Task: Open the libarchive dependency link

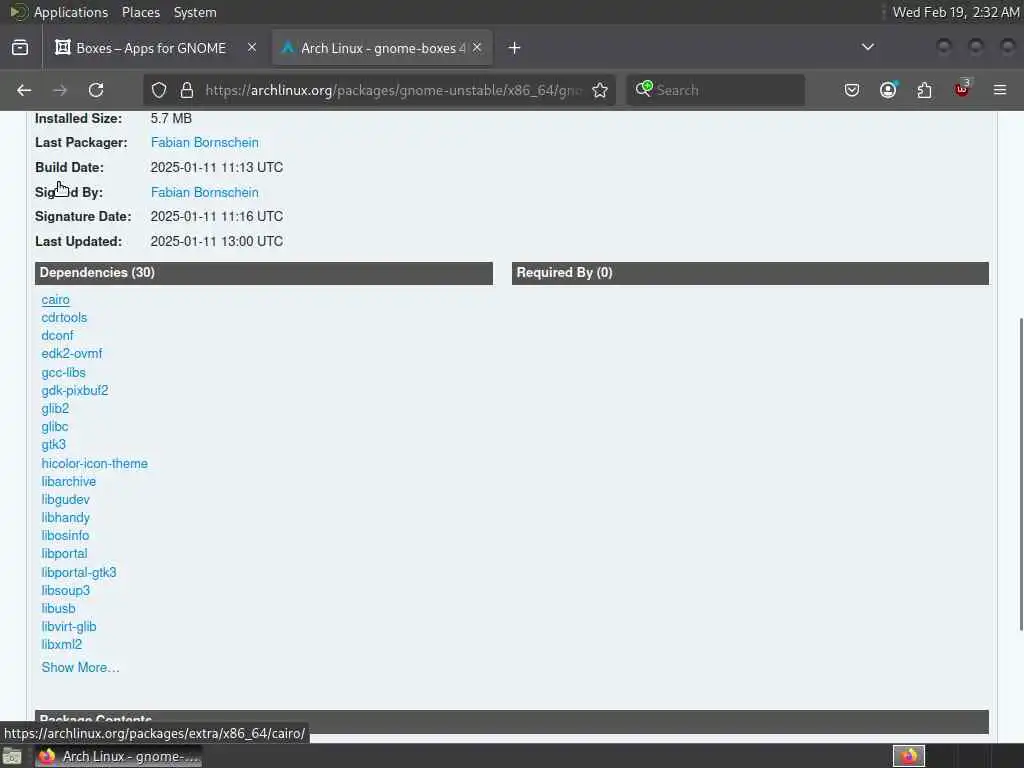Action: (69, 481)
